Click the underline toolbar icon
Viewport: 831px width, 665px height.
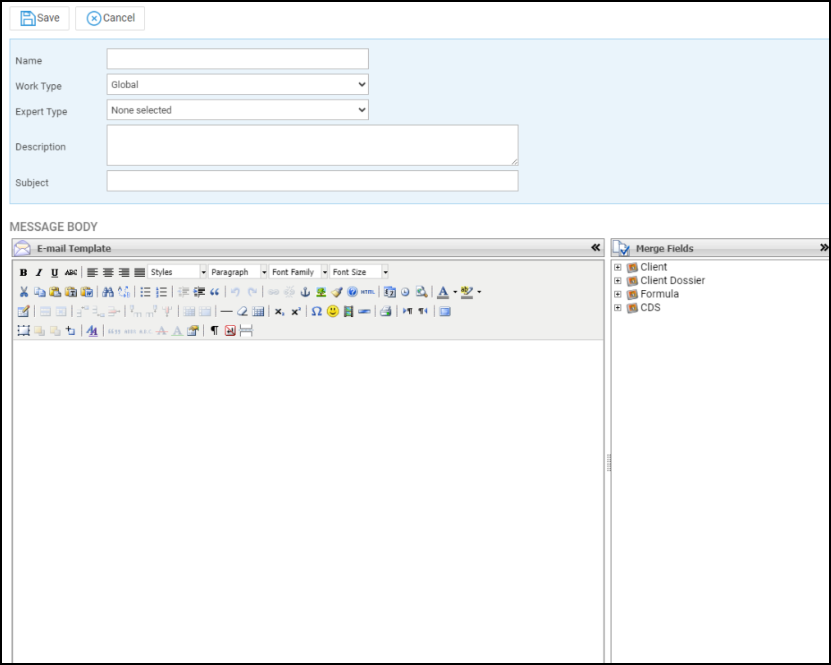coord(54,272)
